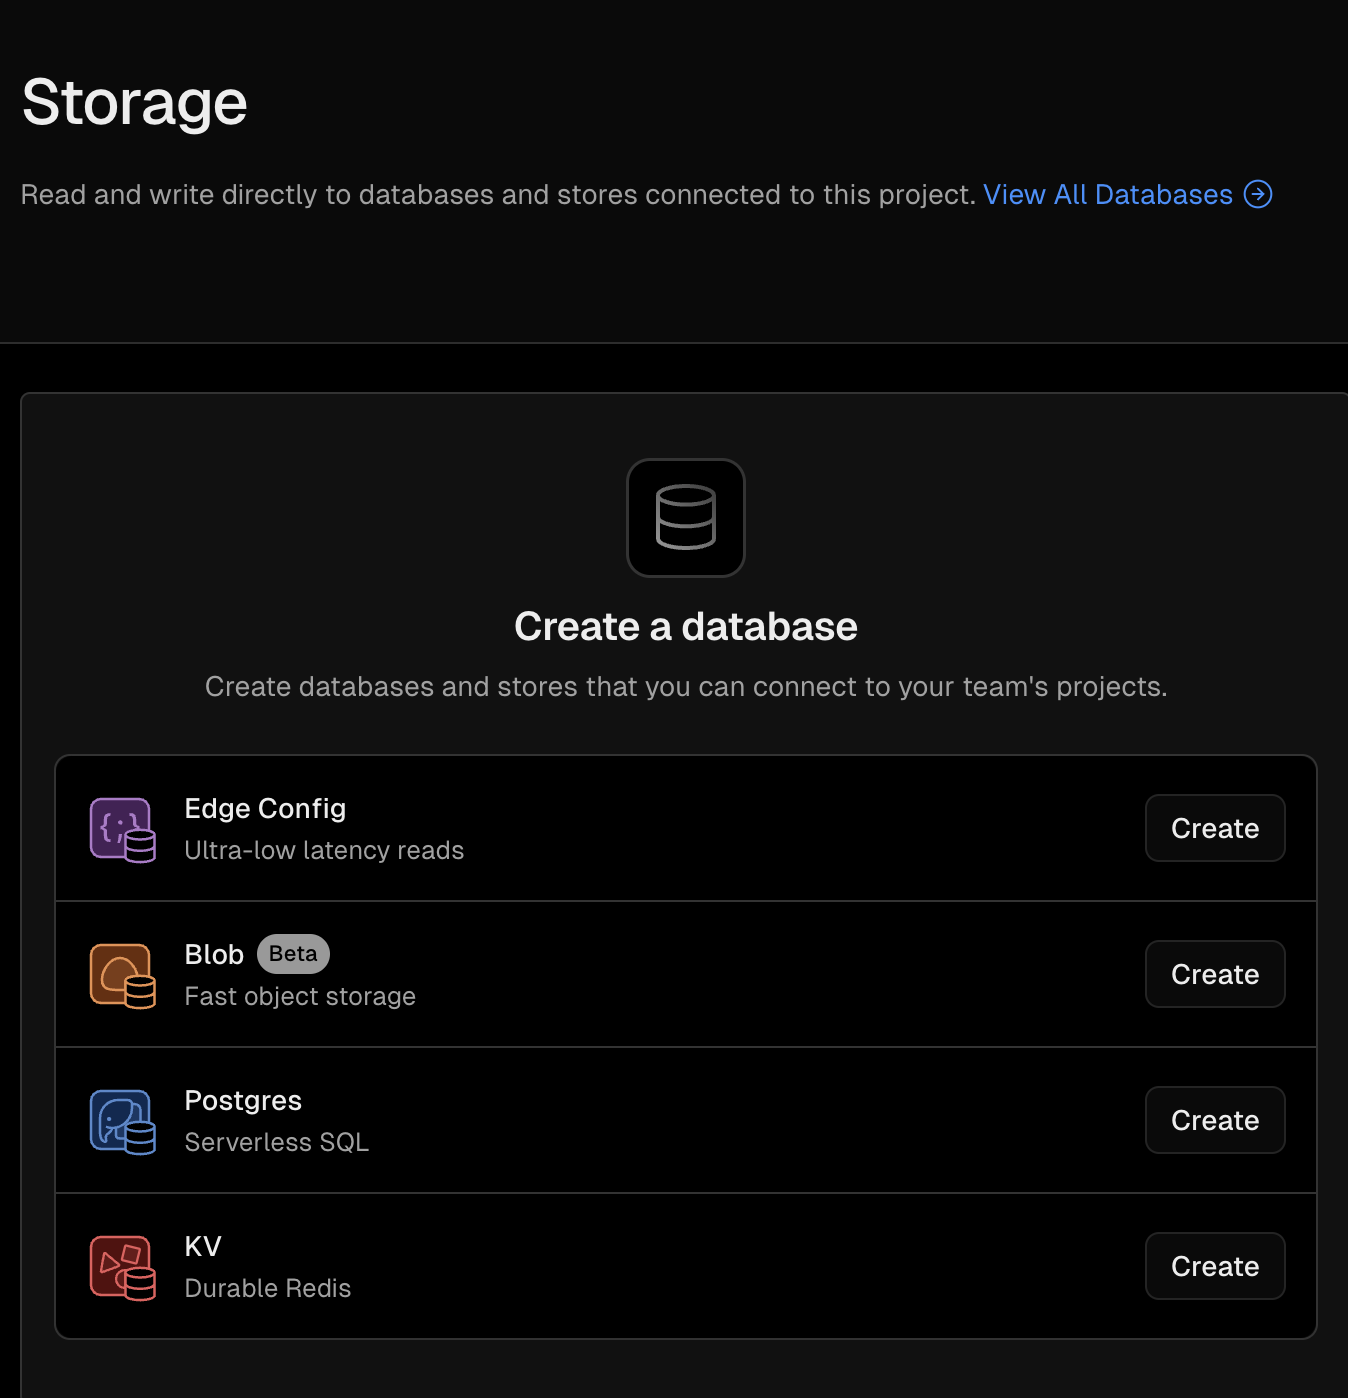Viewport: 1348px width, 1398px height.
Task: Create a Blob store
Action: click(x=1215, y=974)
